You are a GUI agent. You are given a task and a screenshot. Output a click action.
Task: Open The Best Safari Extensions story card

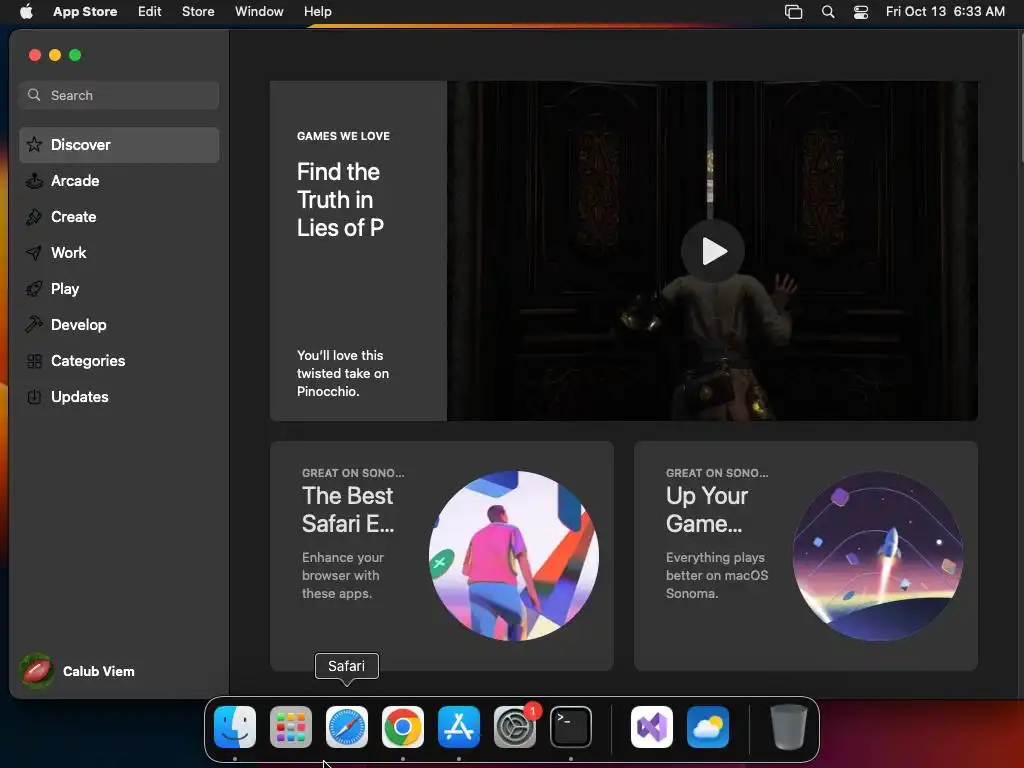tap(441, 556)
